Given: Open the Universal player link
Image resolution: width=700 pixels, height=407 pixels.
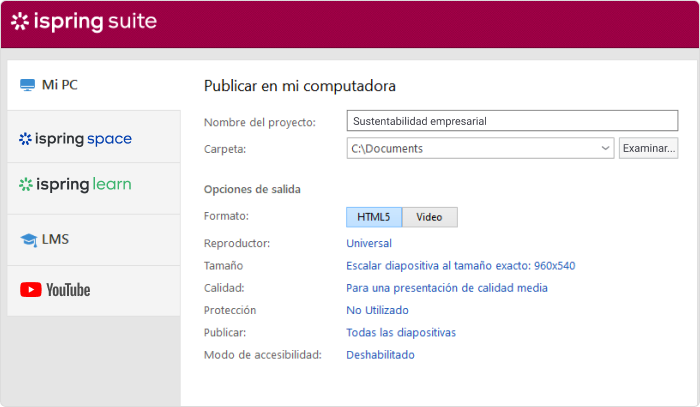Looking at the screenshot, I should point(369,243).
